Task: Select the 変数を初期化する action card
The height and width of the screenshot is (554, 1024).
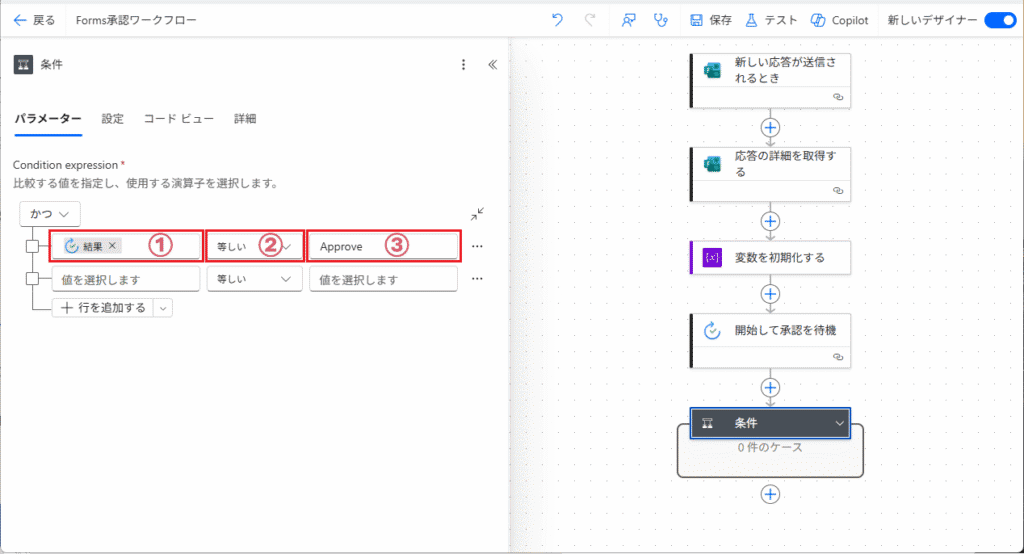Action: tap(771, 257)
